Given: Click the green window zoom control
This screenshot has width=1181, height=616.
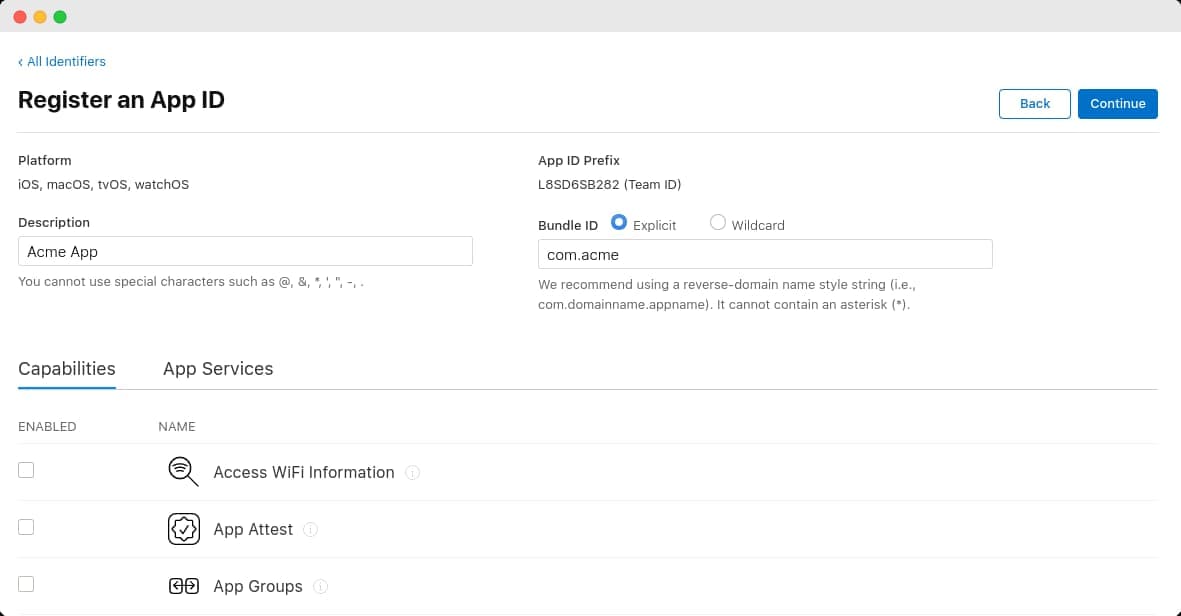Looking at the screenshot, I should [61, 16].
